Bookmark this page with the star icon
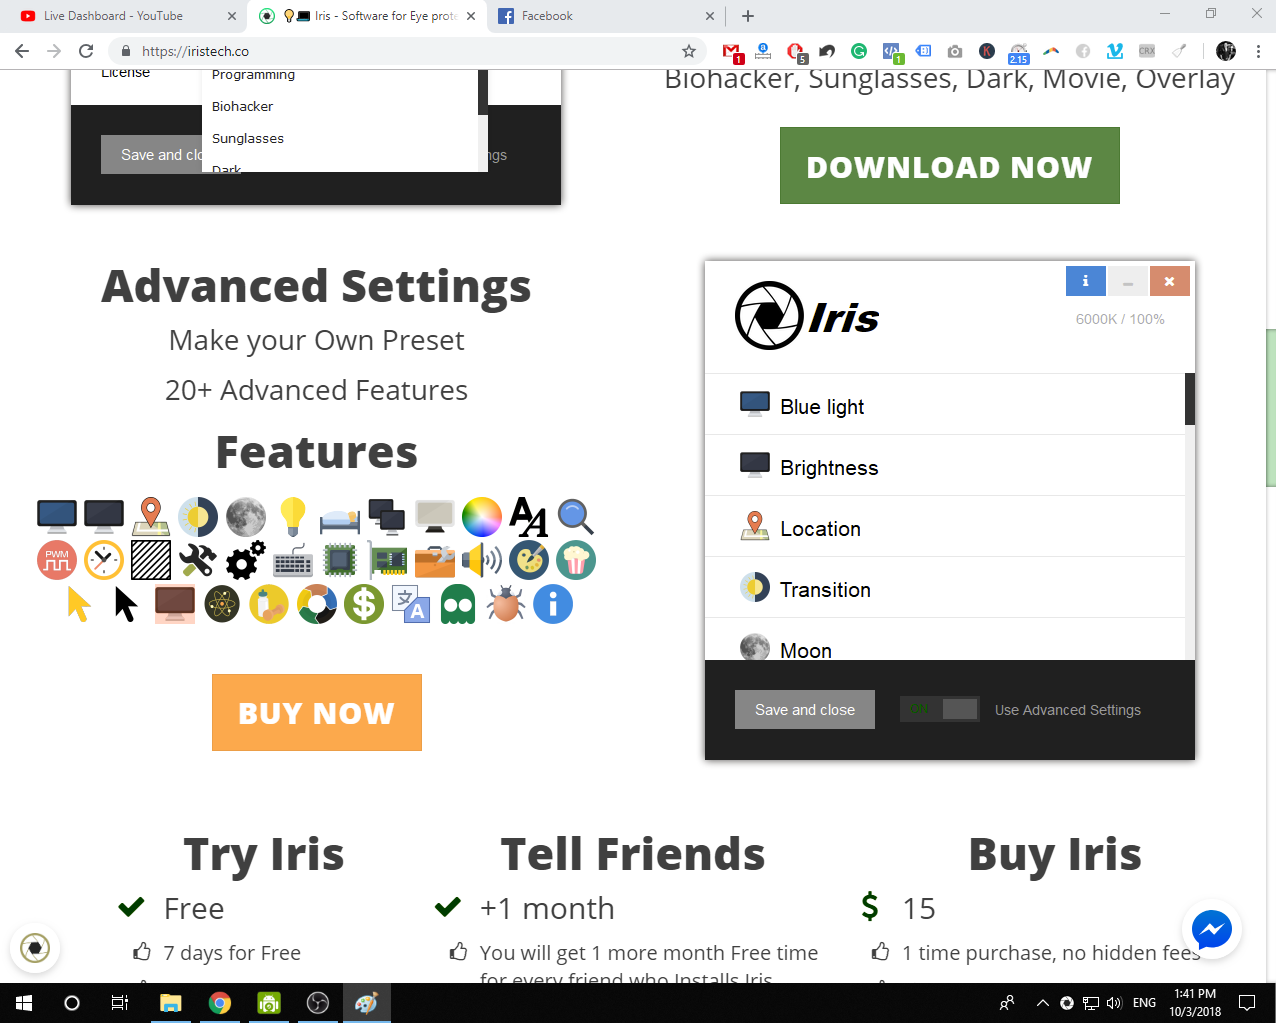This screenshot has height=1023, width=1276. (688, 51)
